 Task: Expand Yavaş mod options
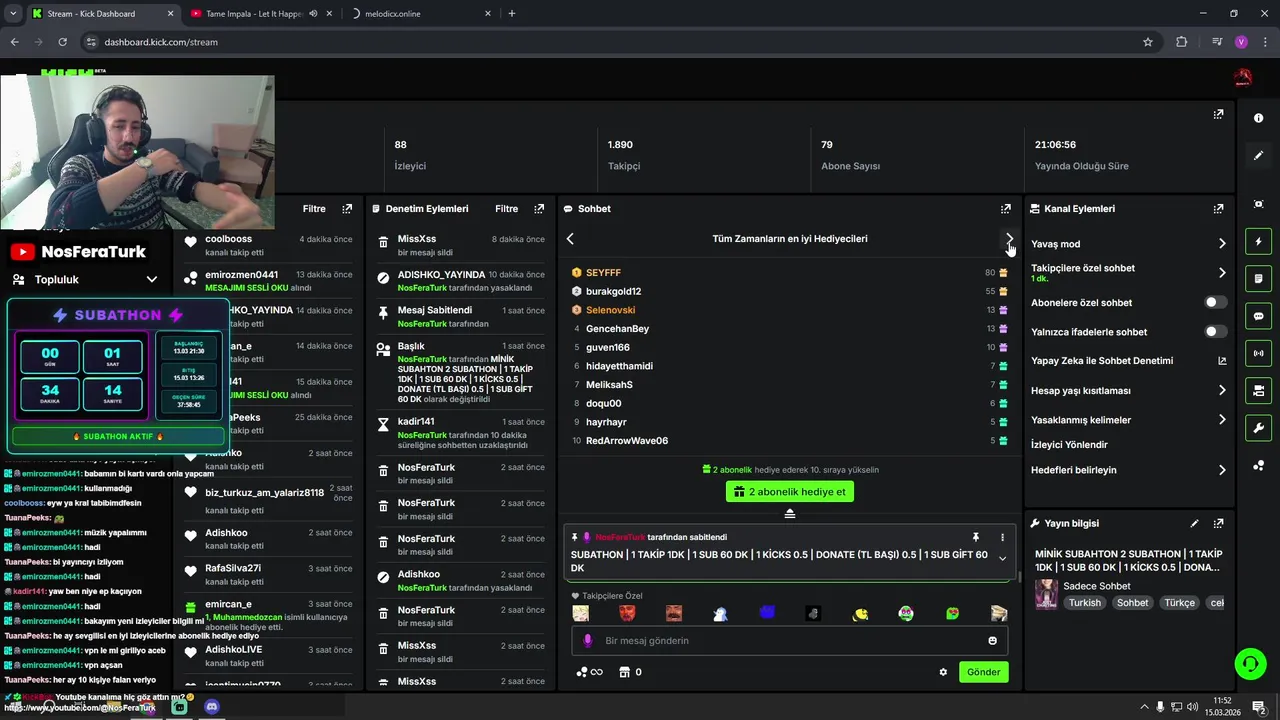pyautogui.click(x=1222, y=244)
